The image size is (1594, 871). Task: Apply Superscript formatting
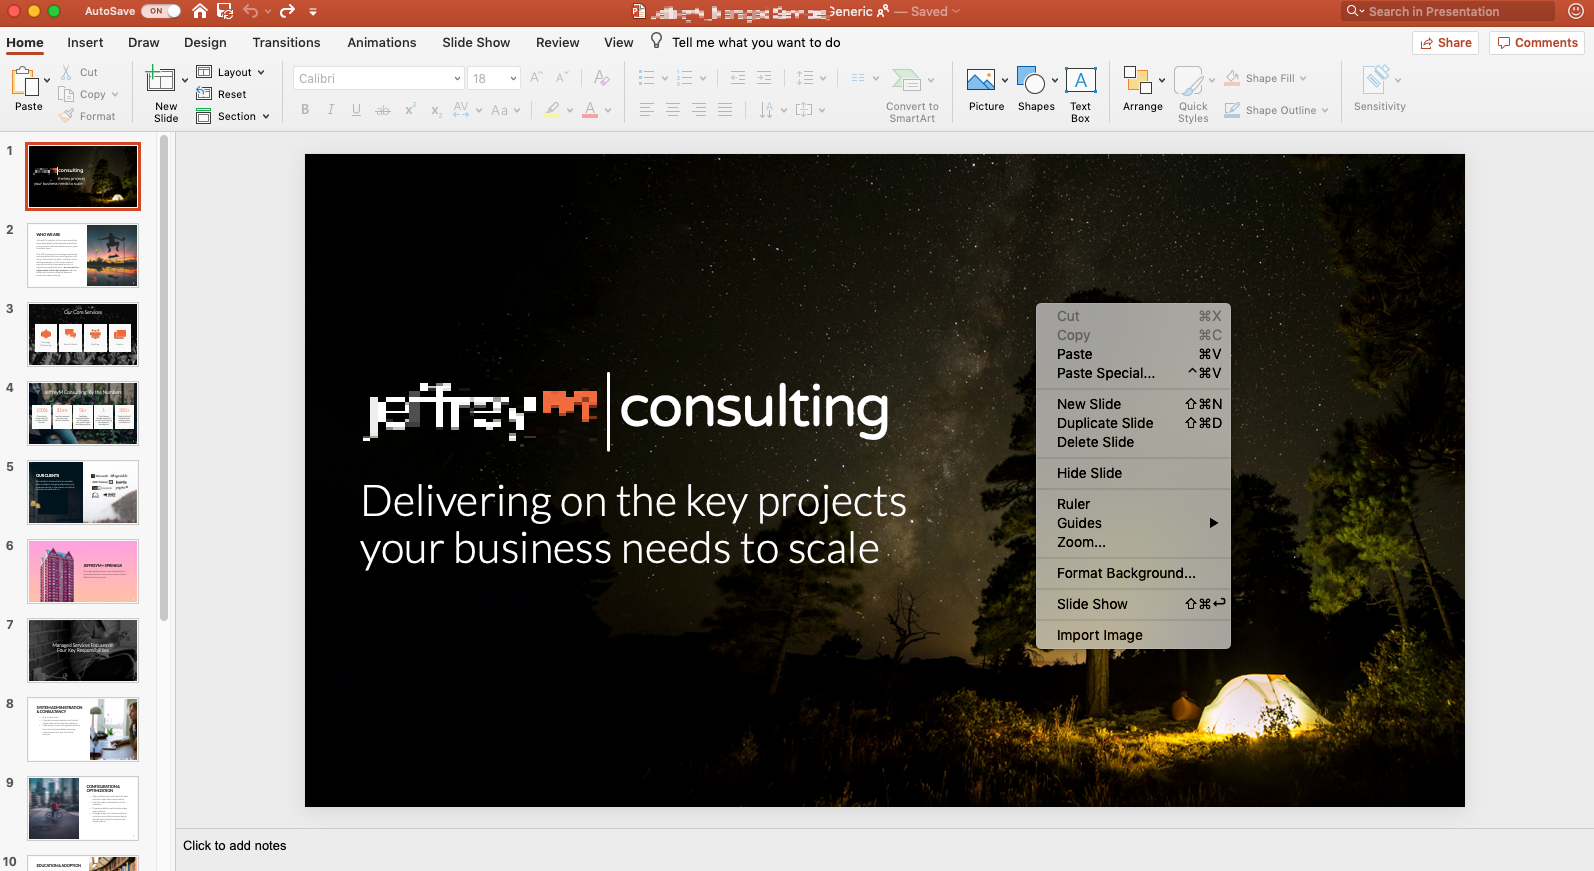410,110
